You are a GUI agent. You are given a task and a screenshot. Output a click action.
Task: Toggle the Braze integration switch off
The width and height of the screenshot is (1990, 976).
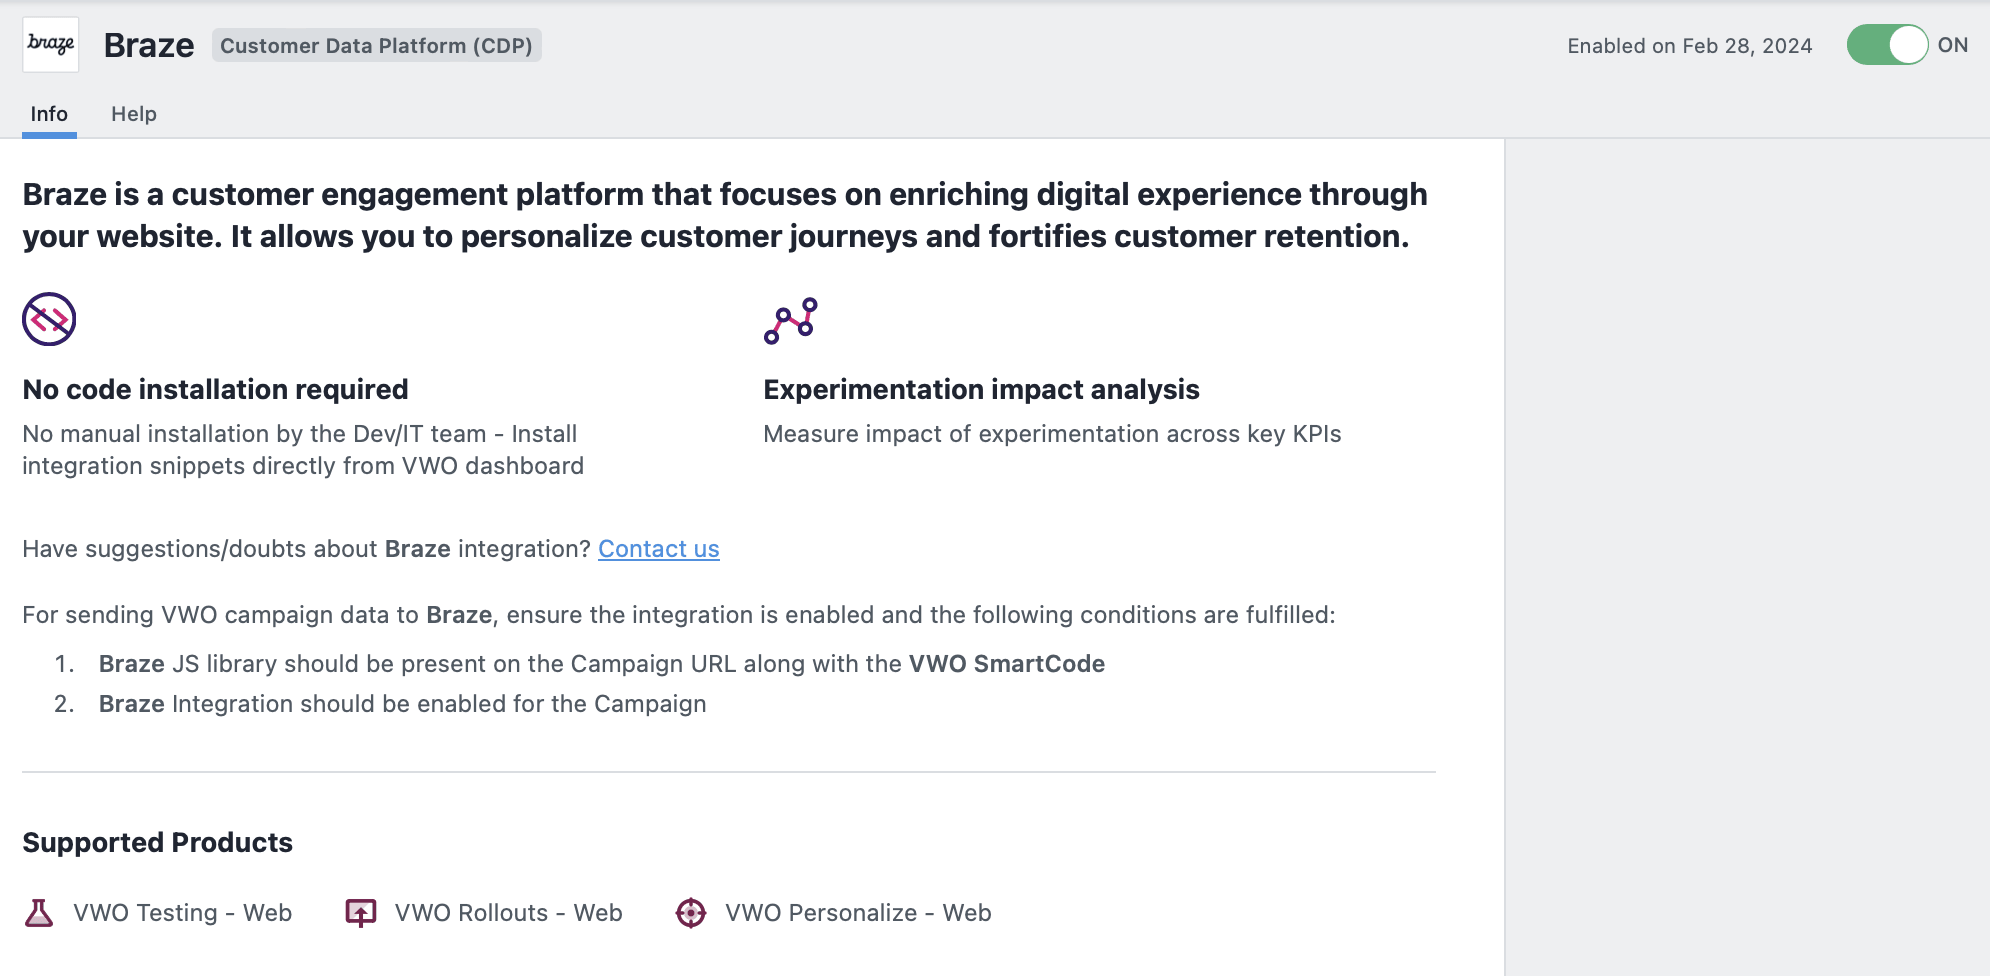(1887, 45)
